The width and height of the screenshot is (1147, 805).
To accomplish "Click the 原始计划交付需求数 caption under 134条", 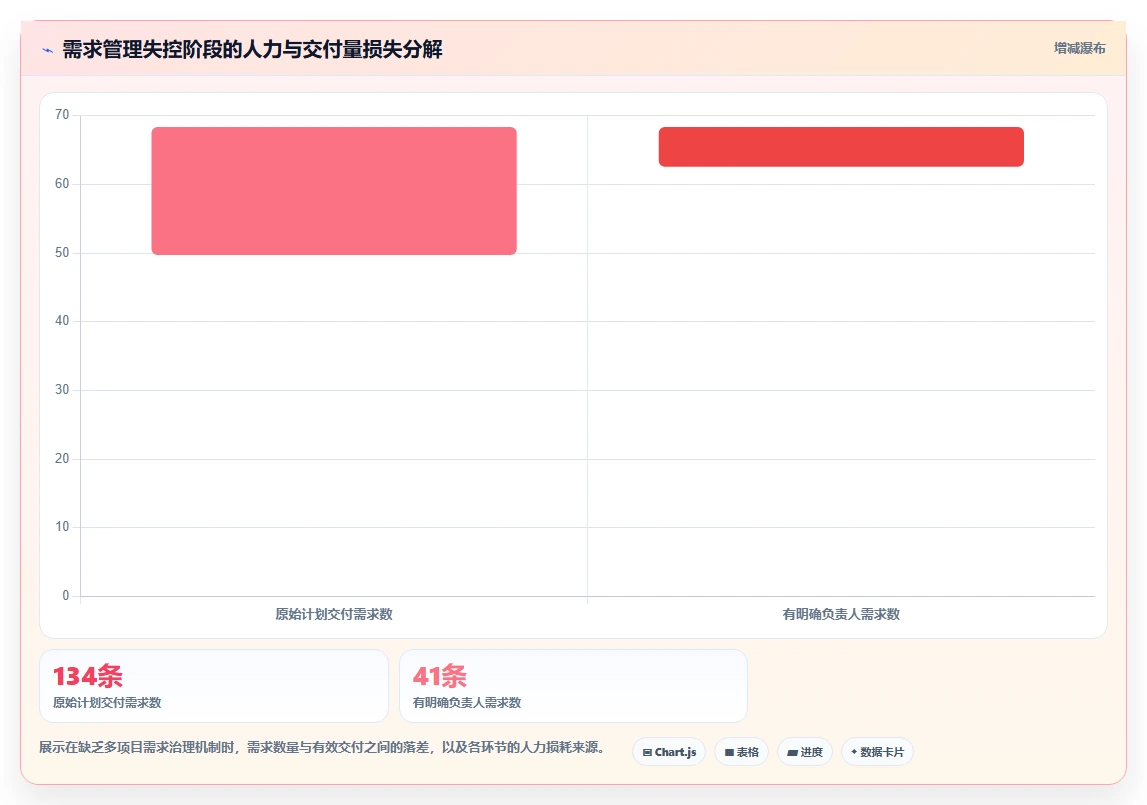I will click(107, 703).
